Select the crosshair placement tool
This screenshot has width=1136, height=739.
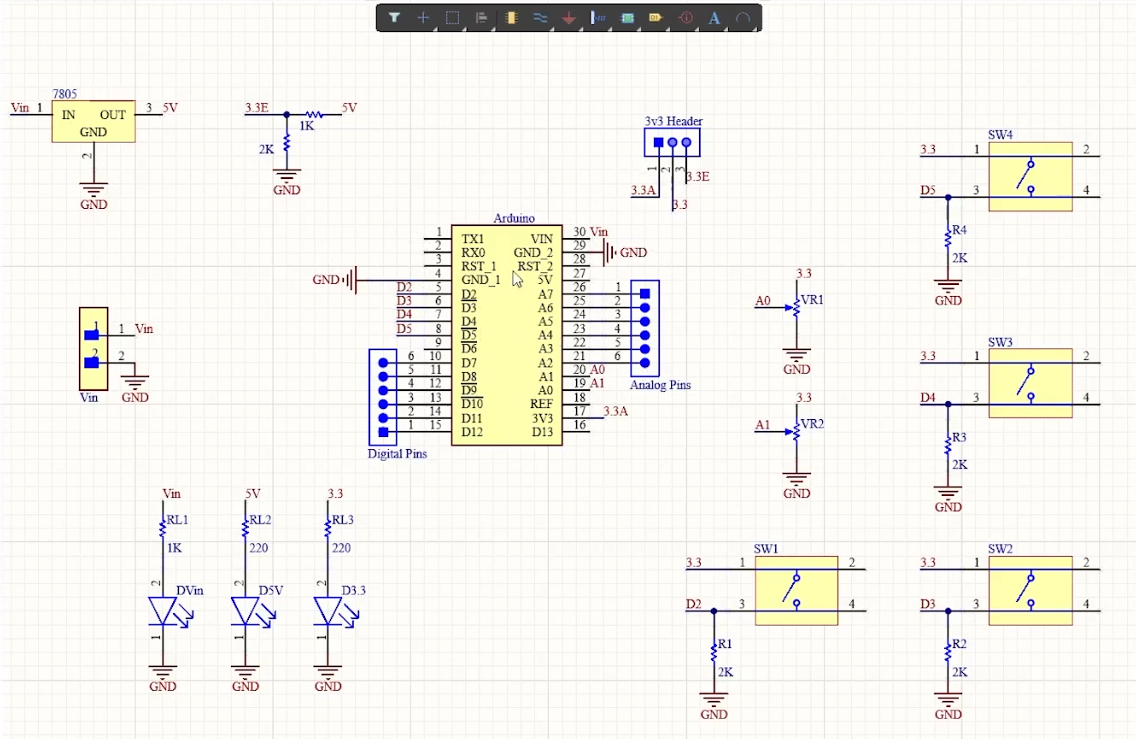coord(421,17)
